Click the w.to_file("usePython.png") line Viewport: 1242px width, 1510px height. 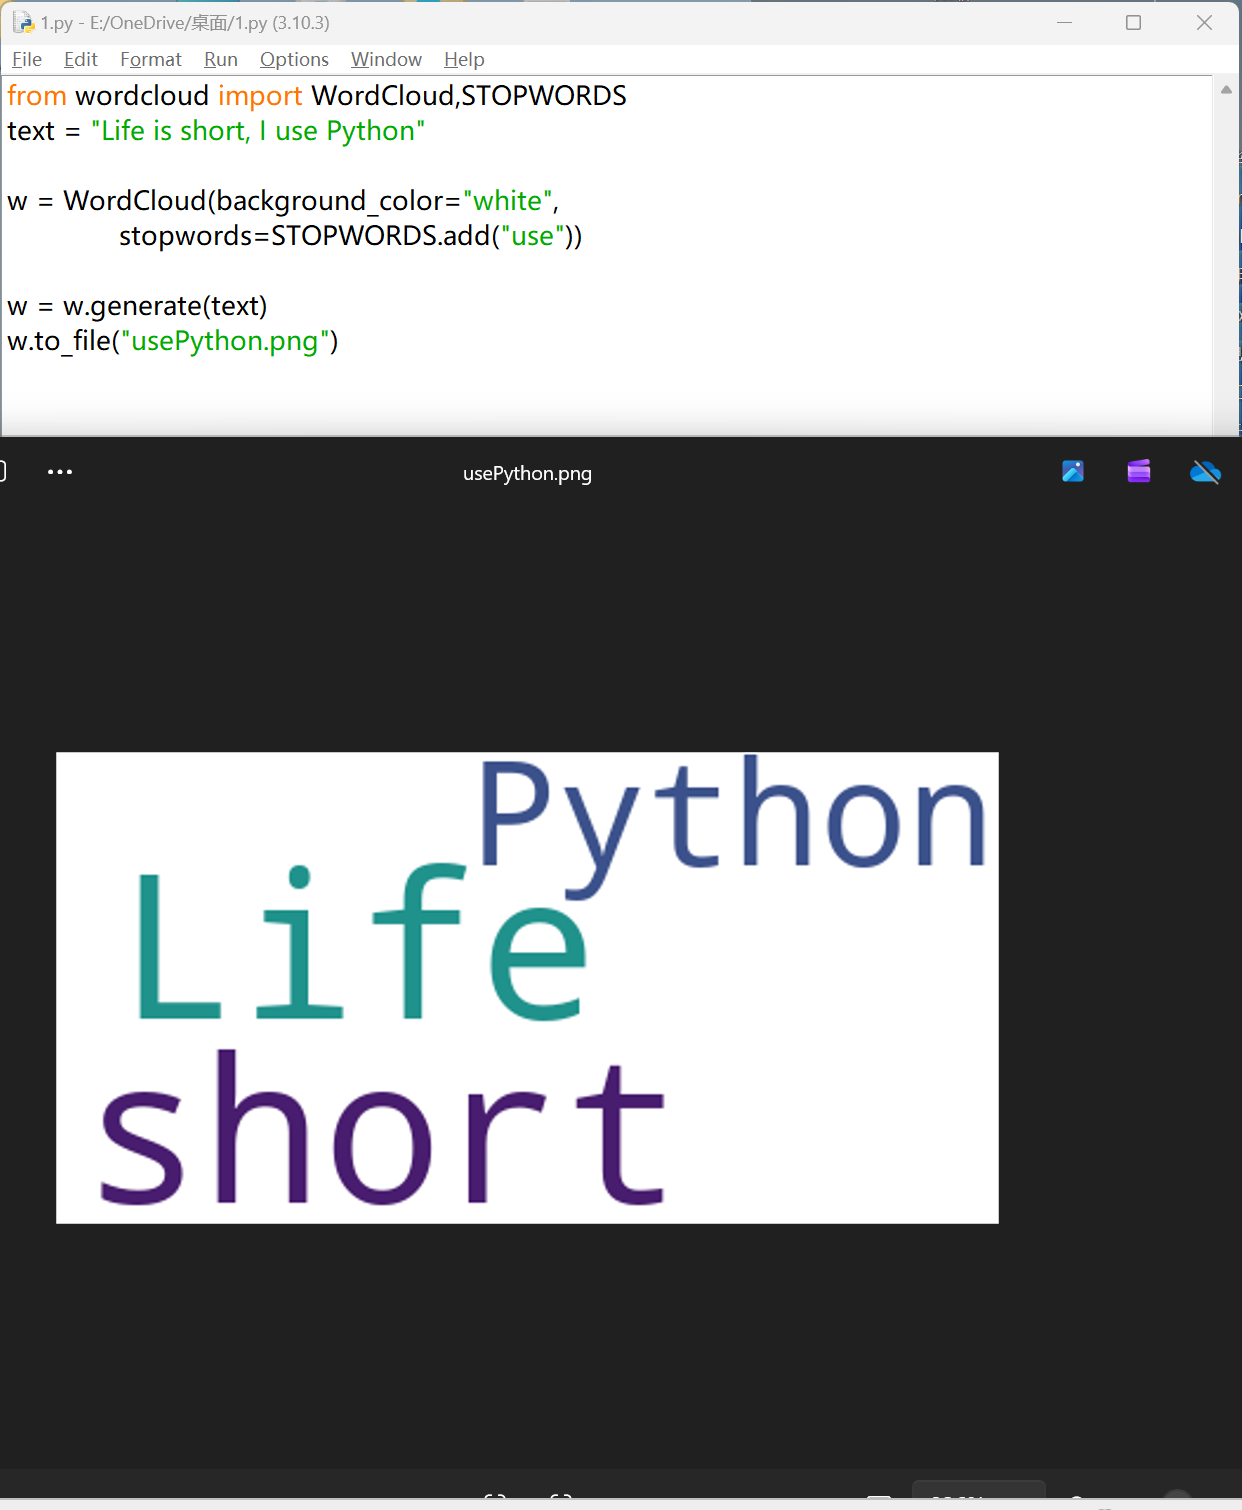(x=173, y=341)
